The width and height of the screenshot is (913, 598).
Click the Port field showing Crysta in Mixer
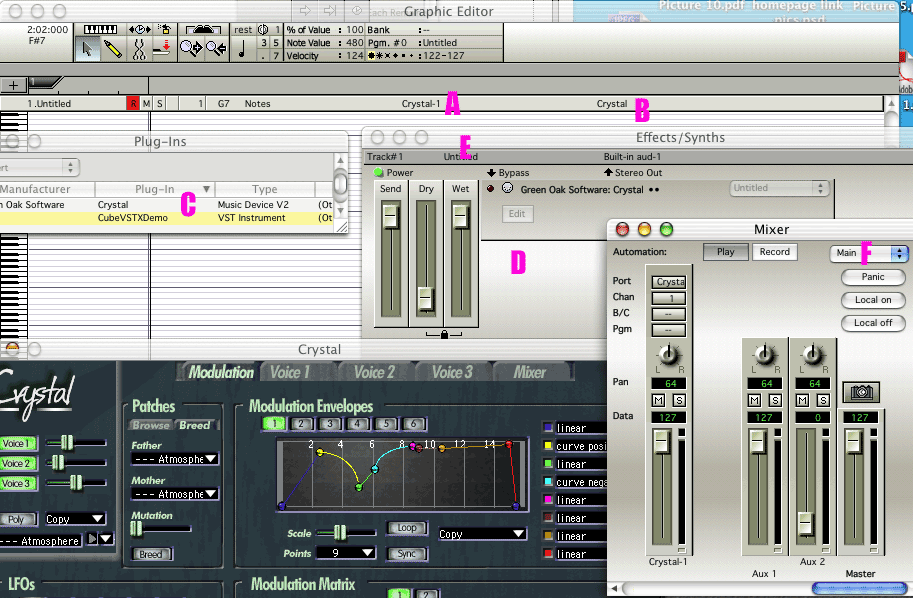(x=668, y=282)
